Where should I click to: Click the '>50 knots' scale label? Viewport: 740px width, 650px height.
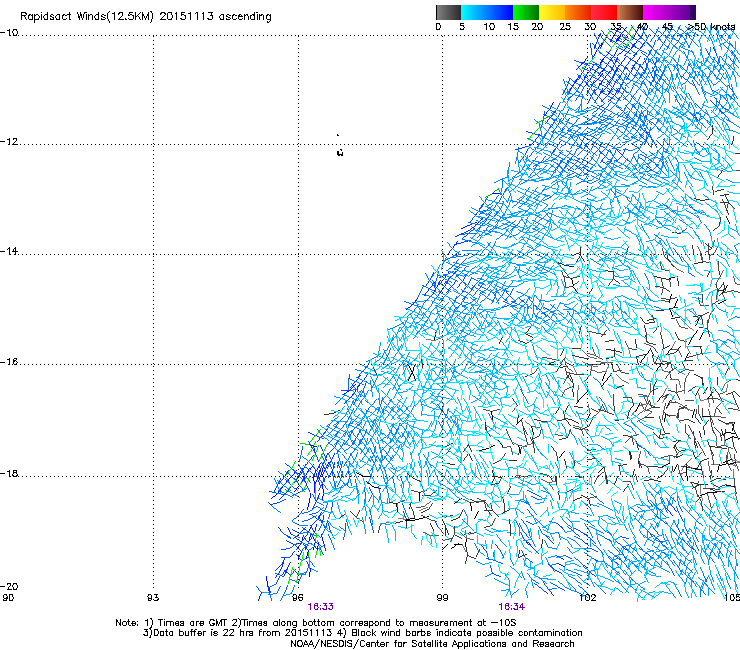point(711,27)
